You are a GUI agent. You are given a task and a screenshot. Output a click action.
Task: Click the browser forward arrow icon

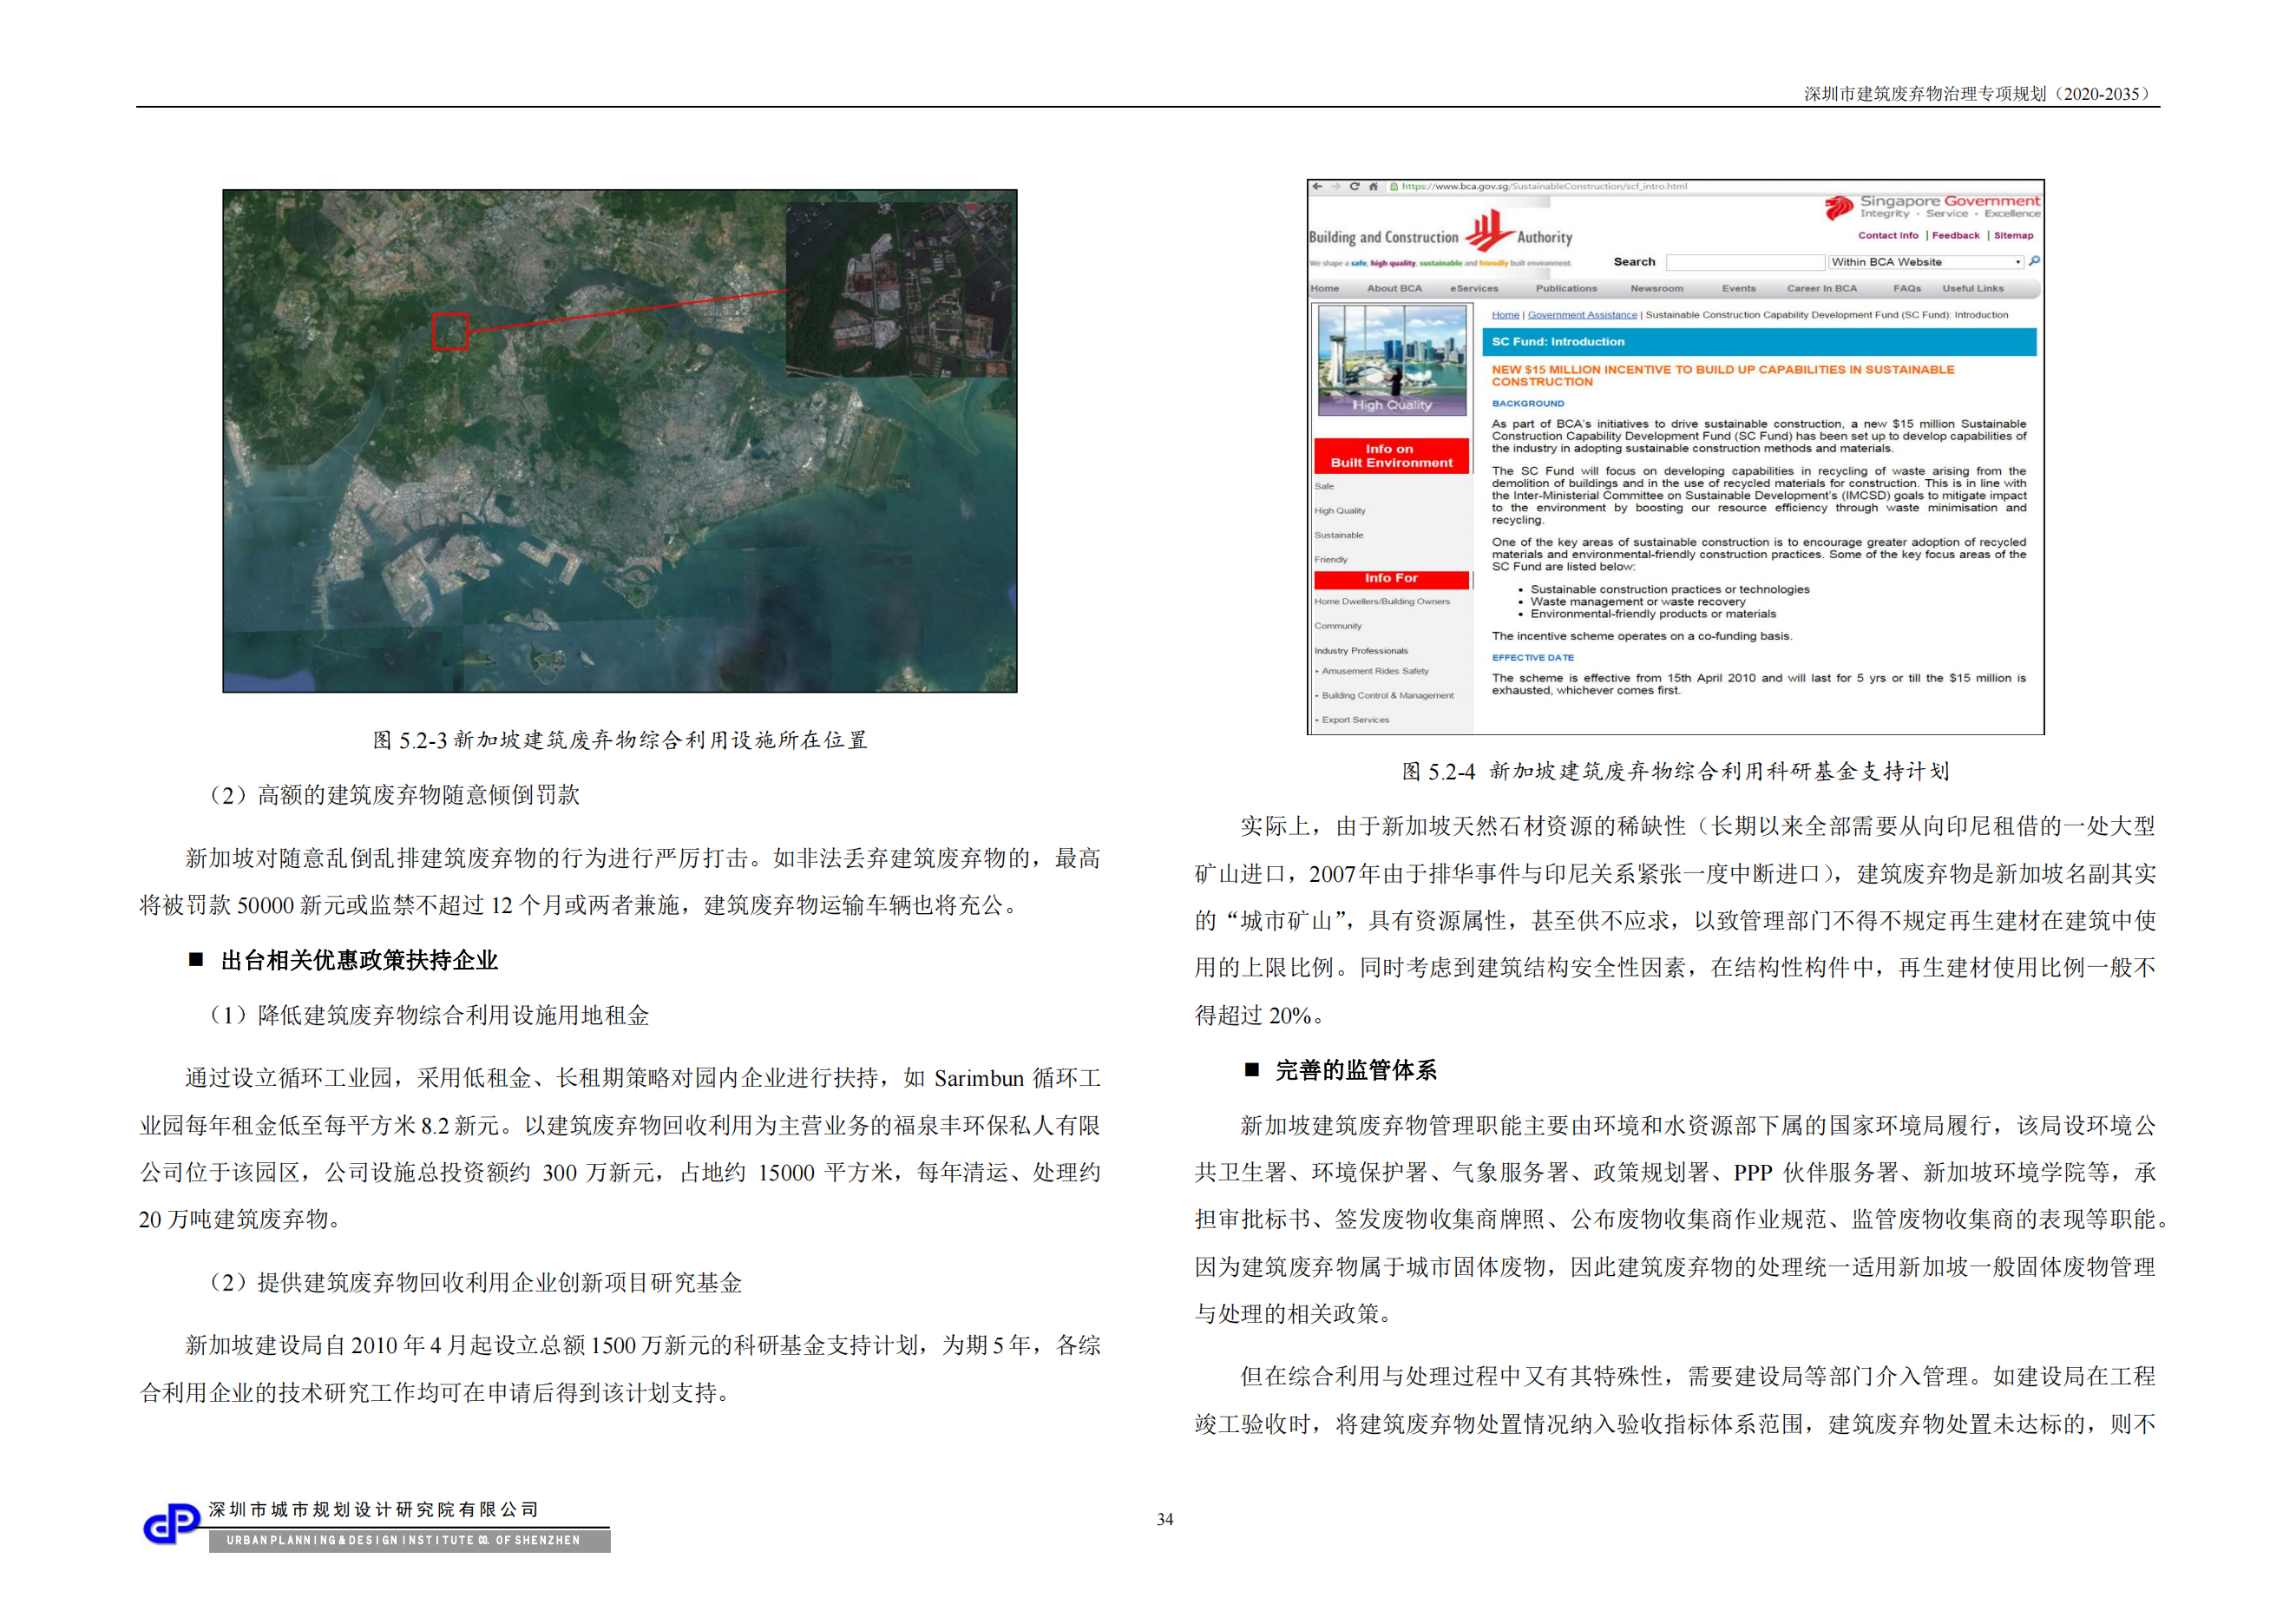[x=1335, y=186]
